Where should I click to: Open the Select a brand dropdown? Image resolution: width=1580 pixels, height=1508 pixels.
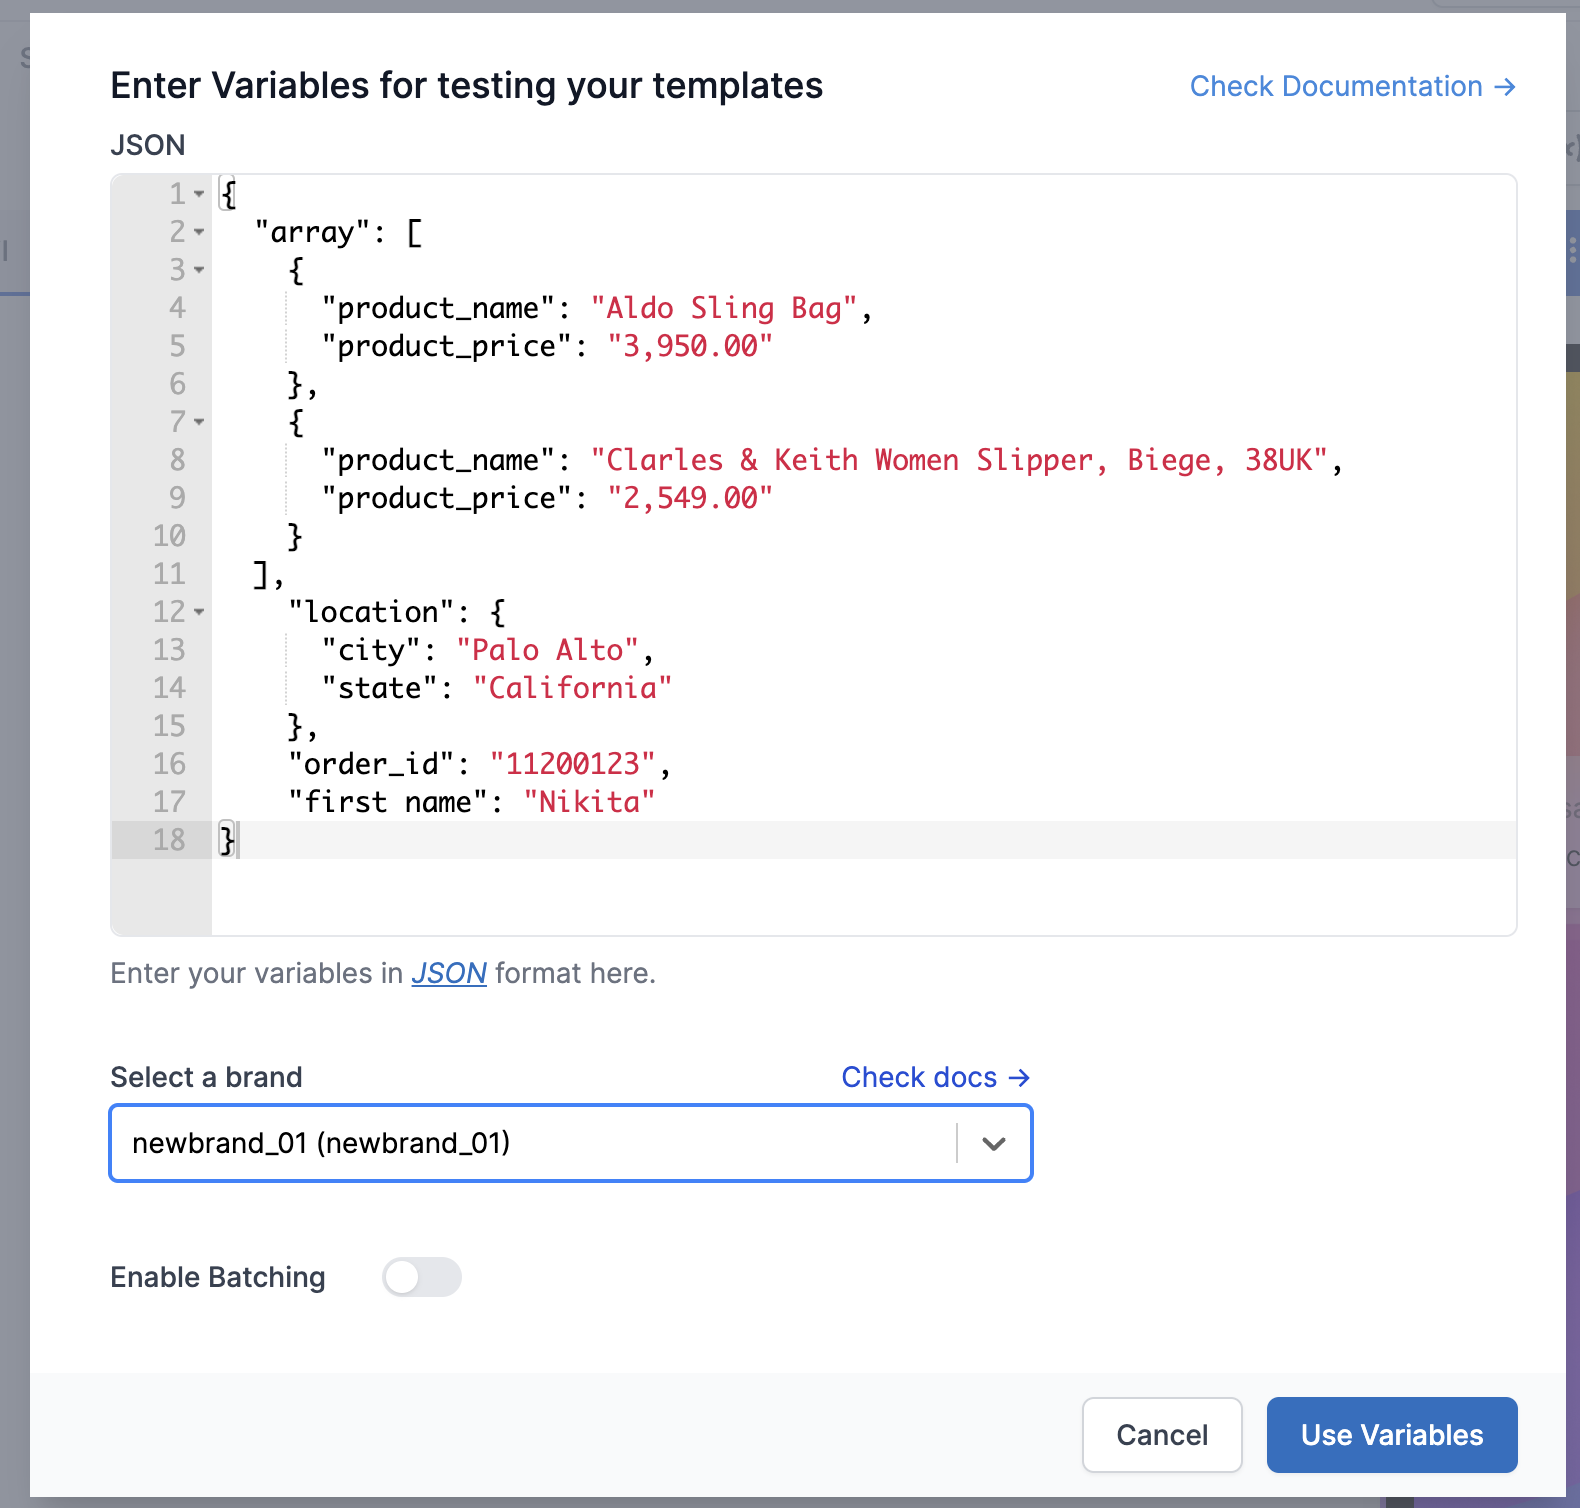pyautogui.click(x=571, y=1143)
